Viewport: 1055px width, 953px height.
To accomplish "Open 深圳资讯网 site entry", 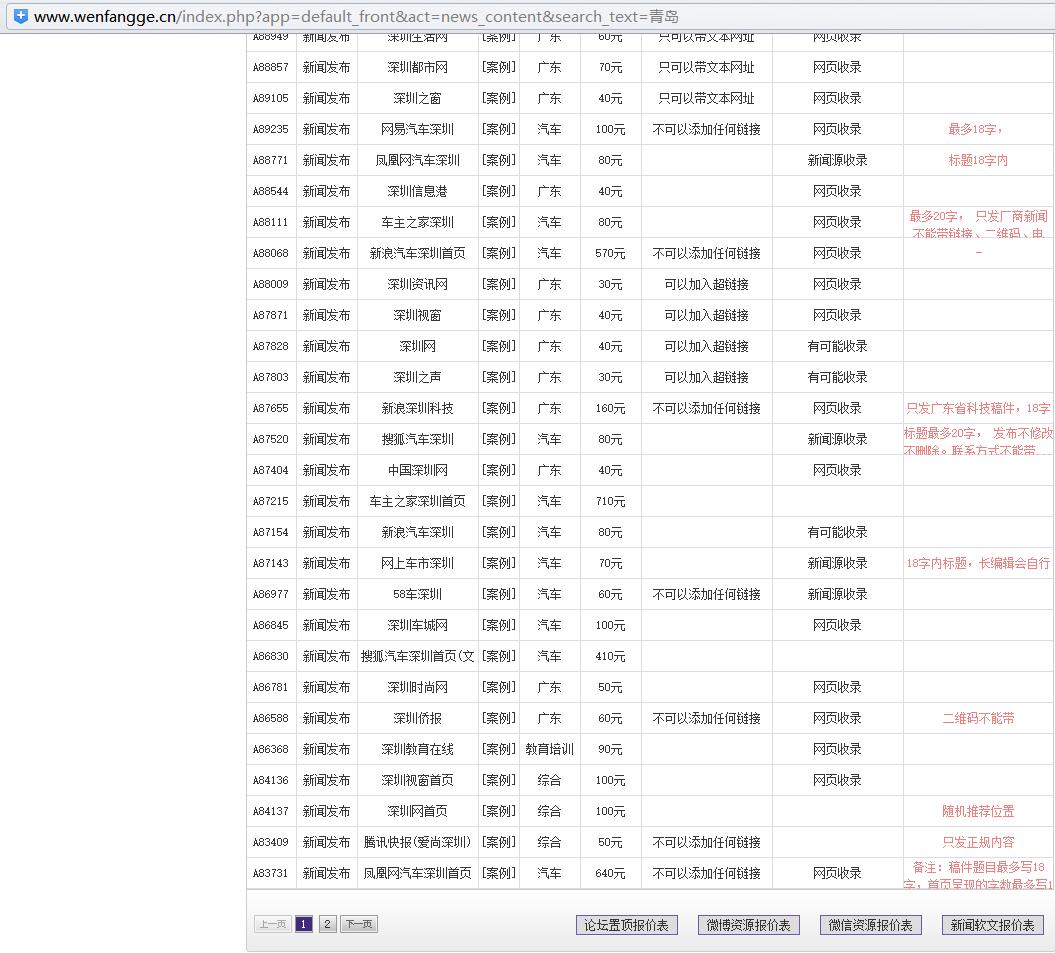I will click(x=417, y=284).
